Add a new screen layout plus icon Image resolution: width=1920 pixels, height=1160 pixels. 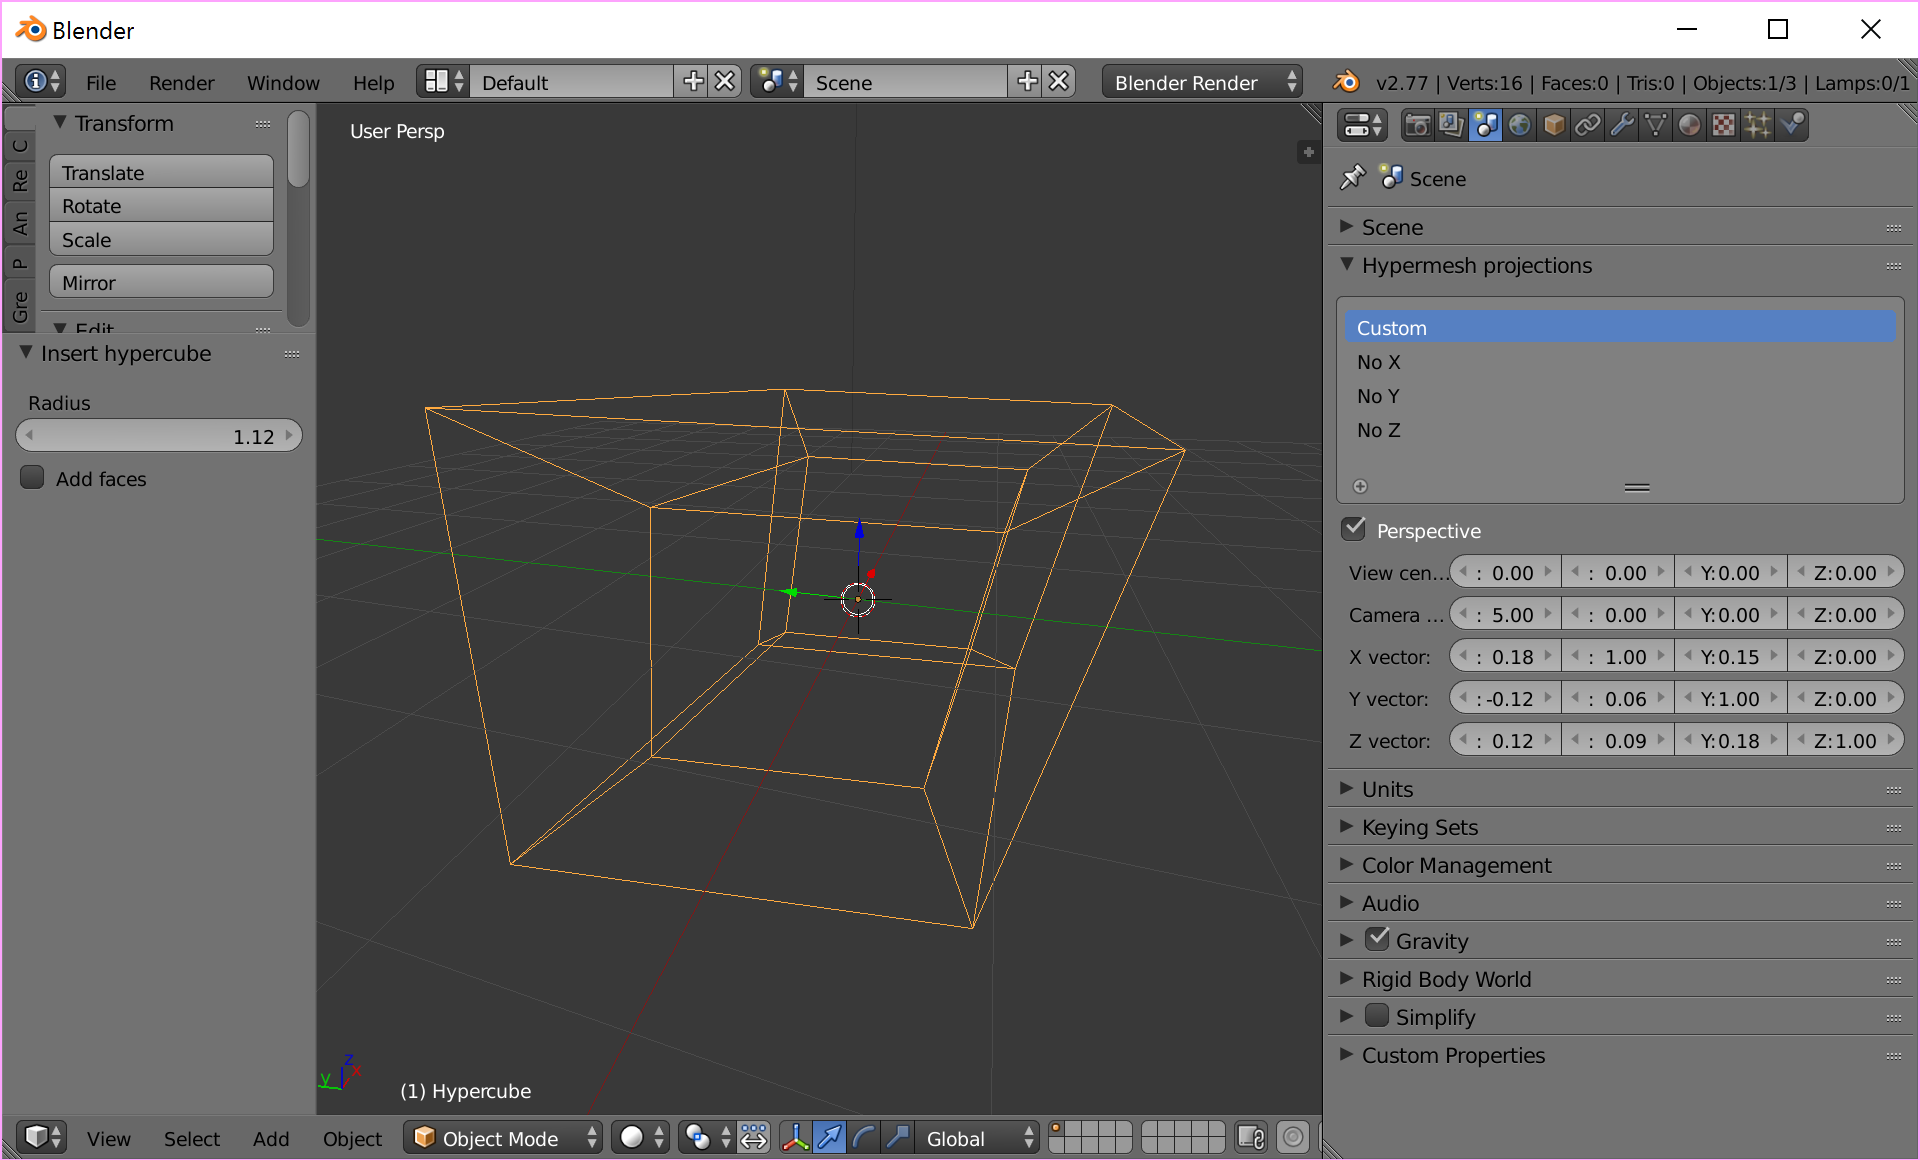[x=693, y=82]
